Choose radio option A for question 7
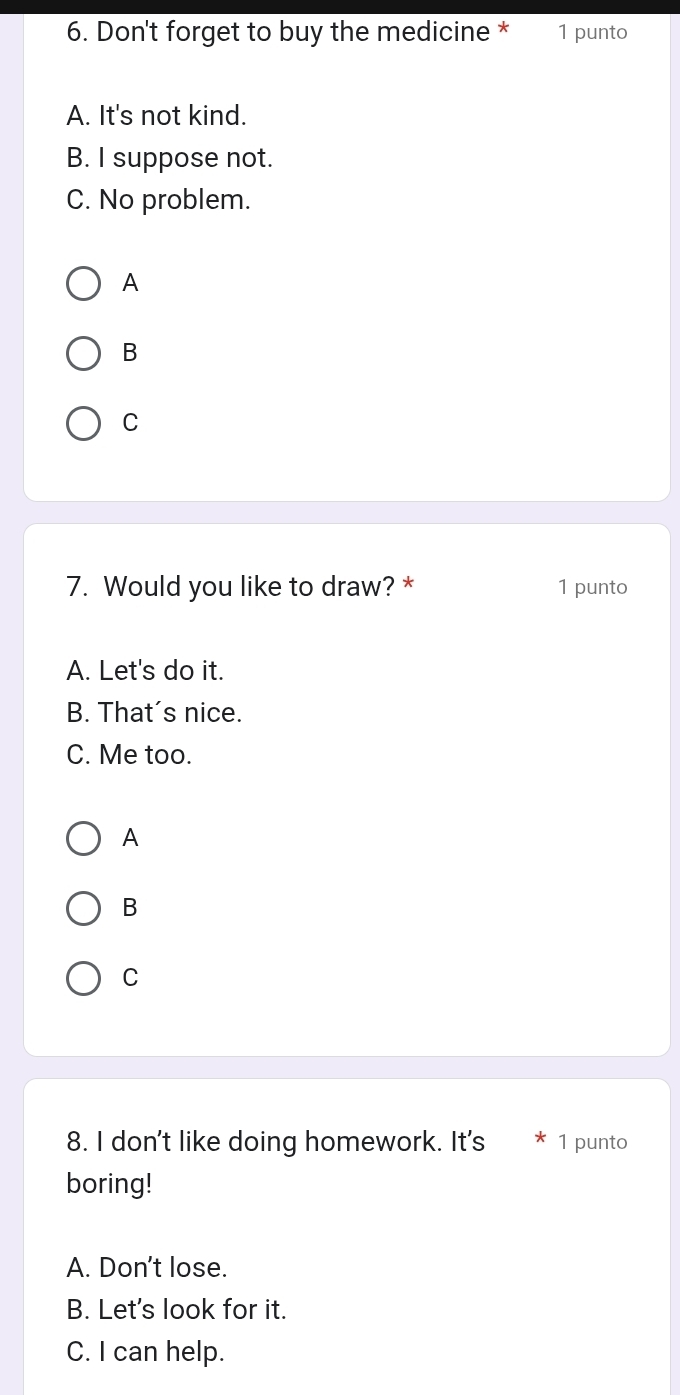 coord(84,839)
